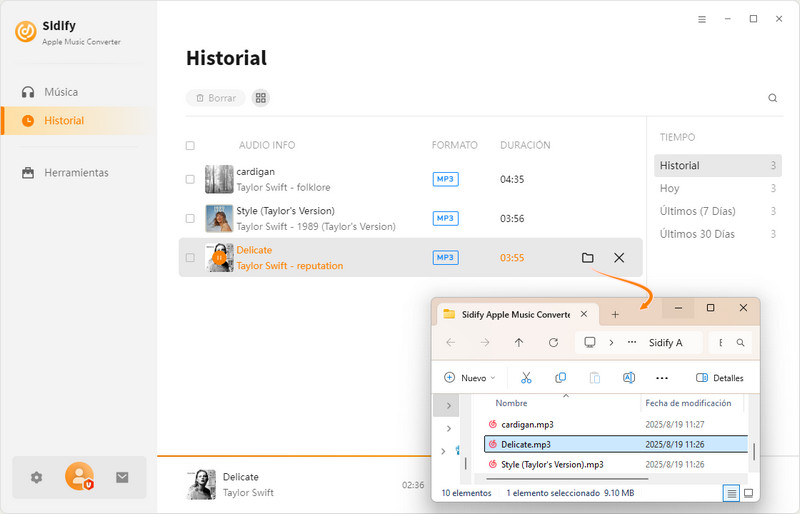This screenshot has width=800, height=514.
Task: Sort by Fecha de modificación column
Action: point(688,403)
